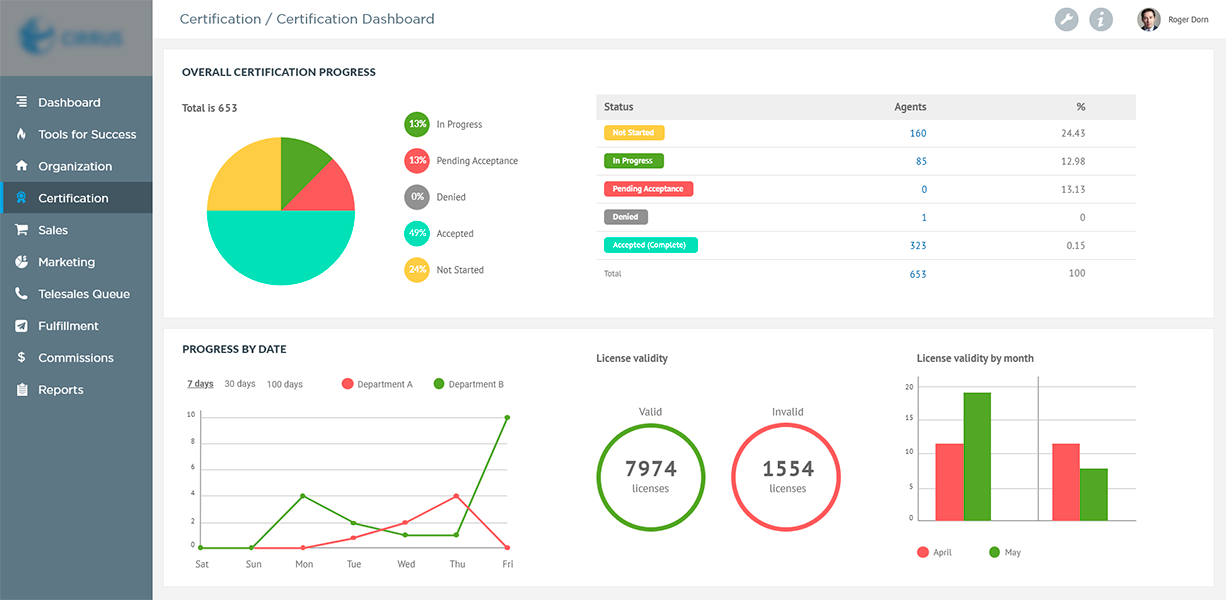
Task: Toggle Department B series in legend
Action: [468, 384]
